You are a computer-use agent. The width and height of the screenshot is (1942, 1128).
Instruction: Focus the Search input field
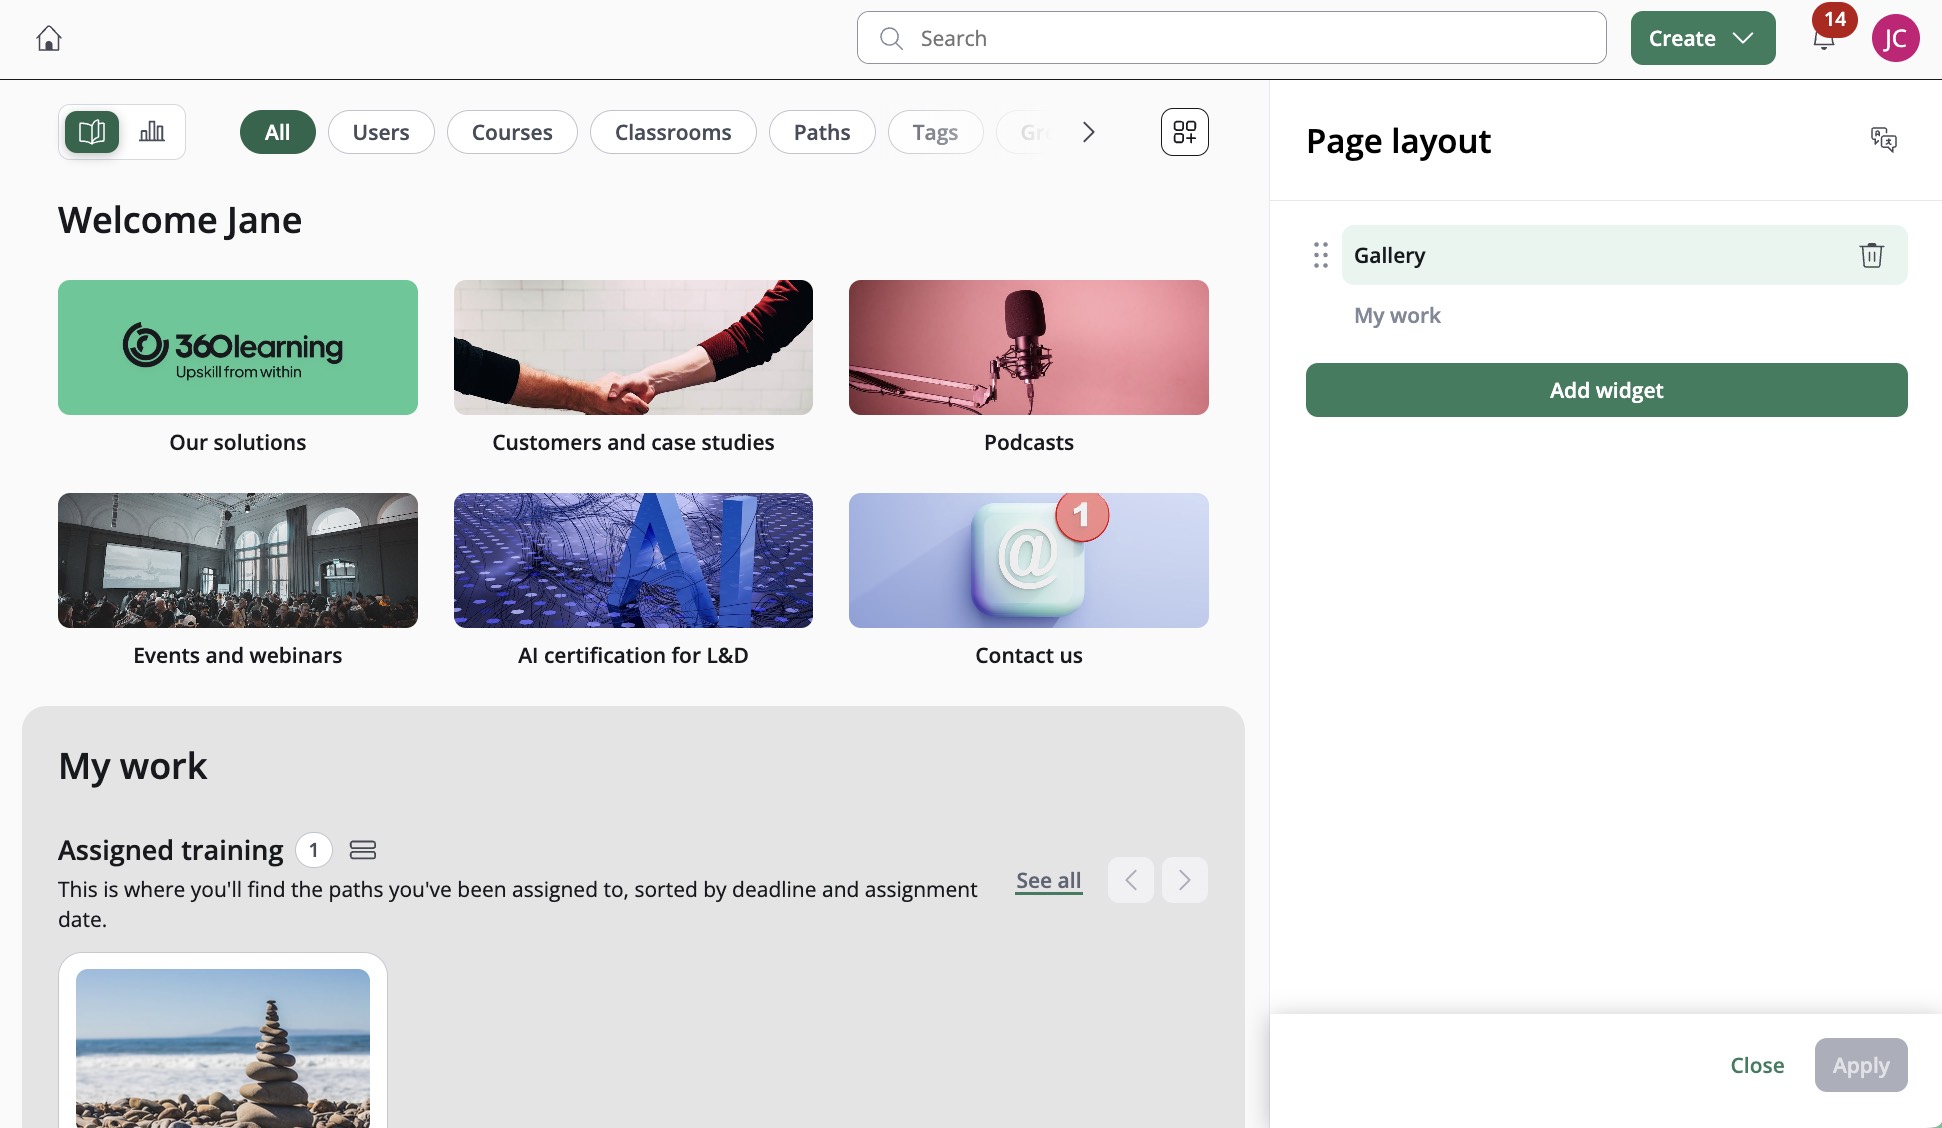(x=1232, y=38)
